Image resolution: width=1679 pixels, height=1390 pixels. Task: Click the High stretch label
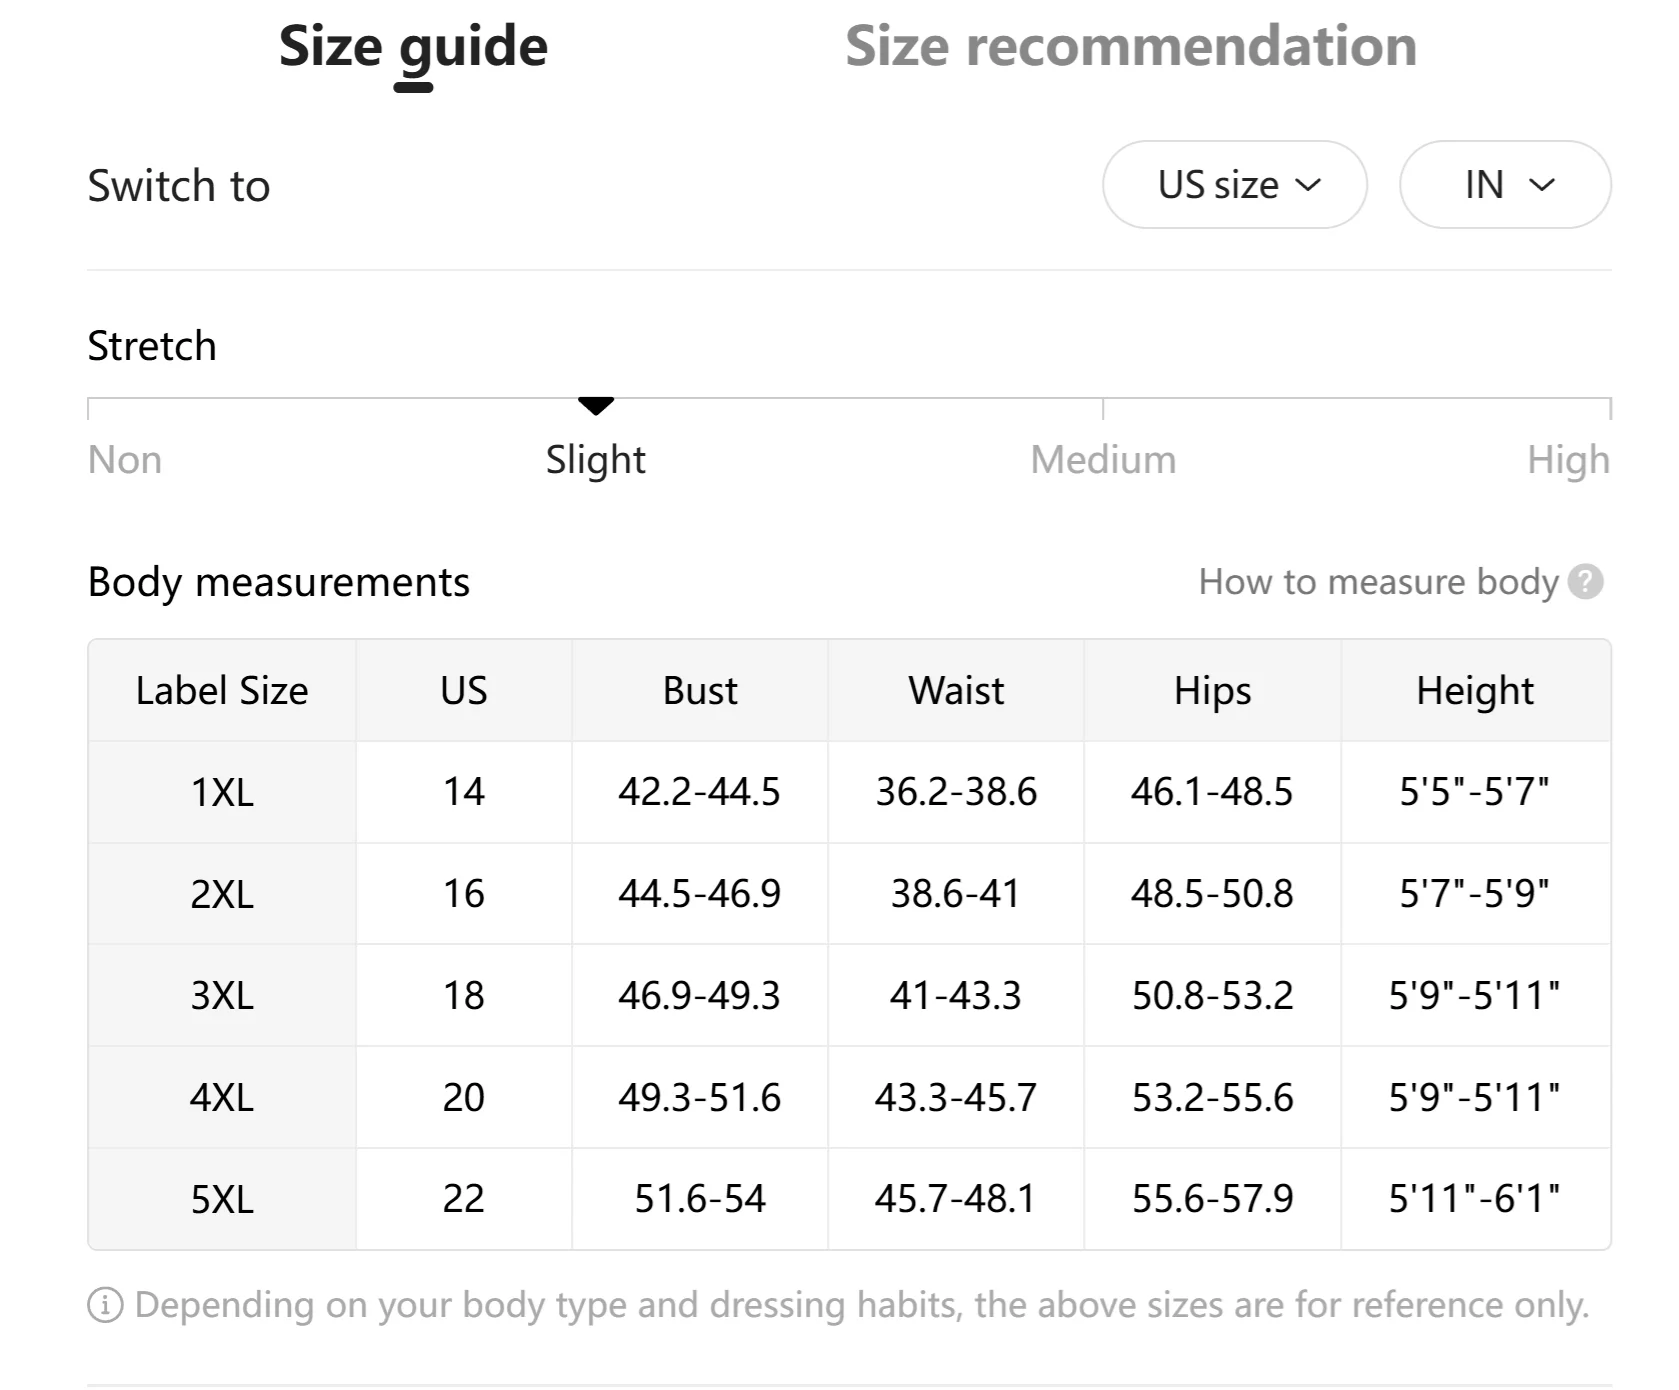click(x=1567, y=460)
